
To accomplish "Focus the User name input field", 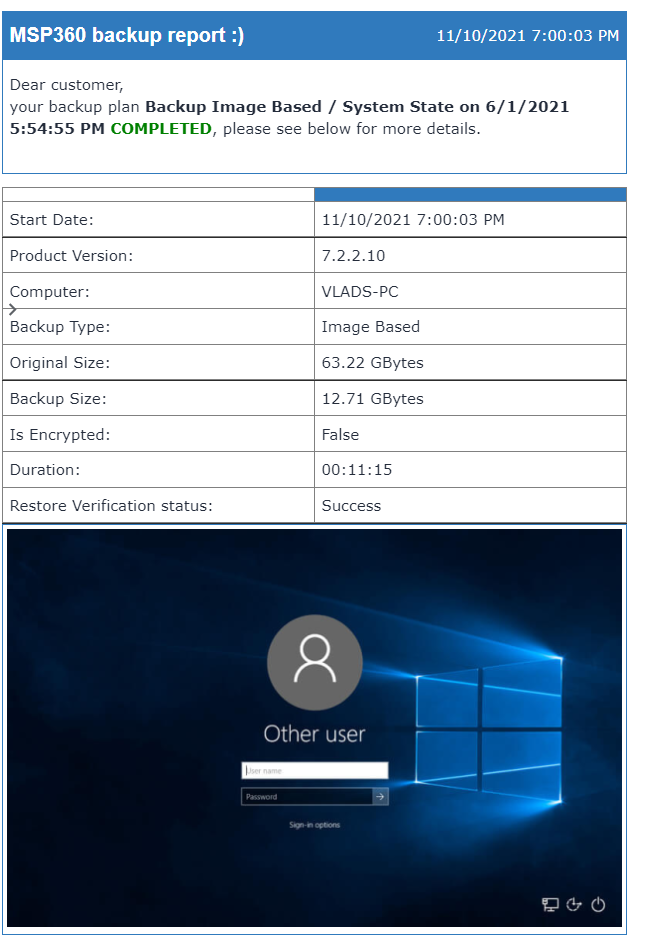I will click(314, 771).
